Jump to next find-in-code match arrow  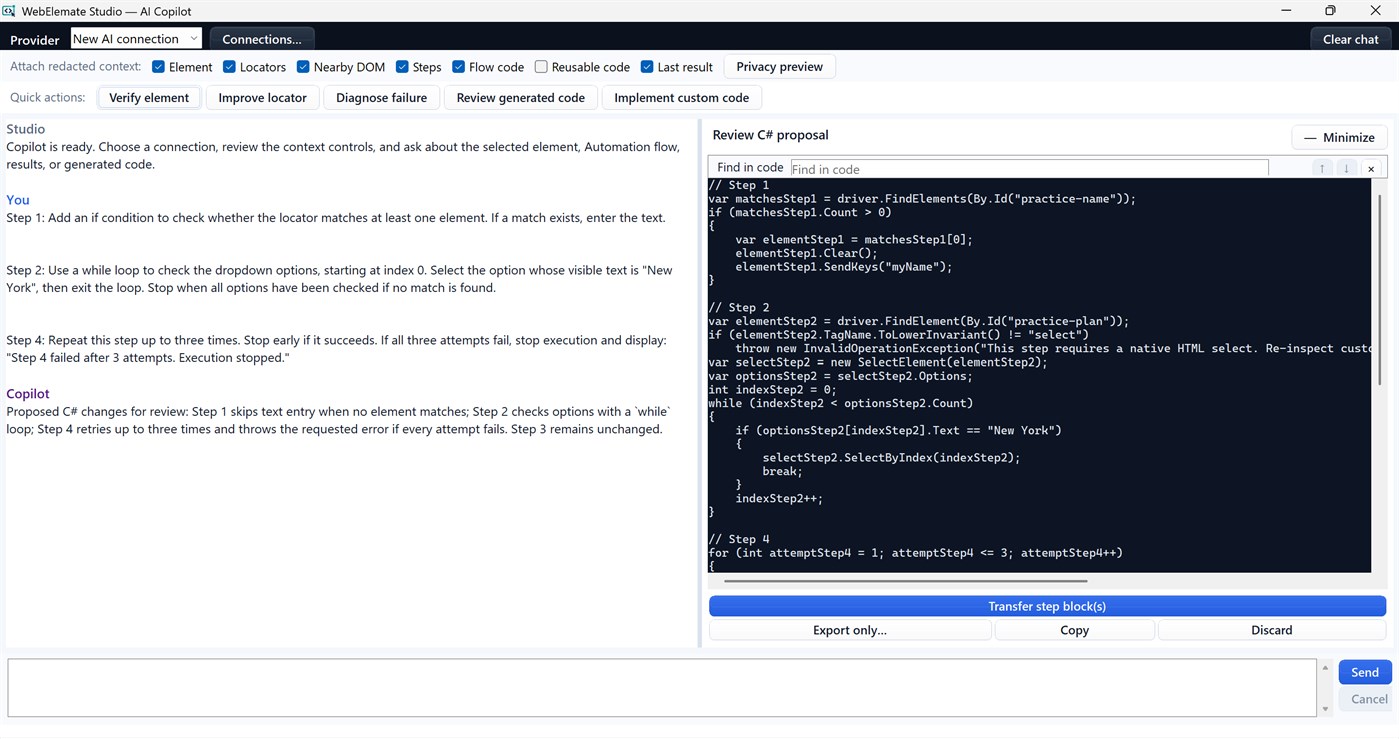pos(1346,168)
